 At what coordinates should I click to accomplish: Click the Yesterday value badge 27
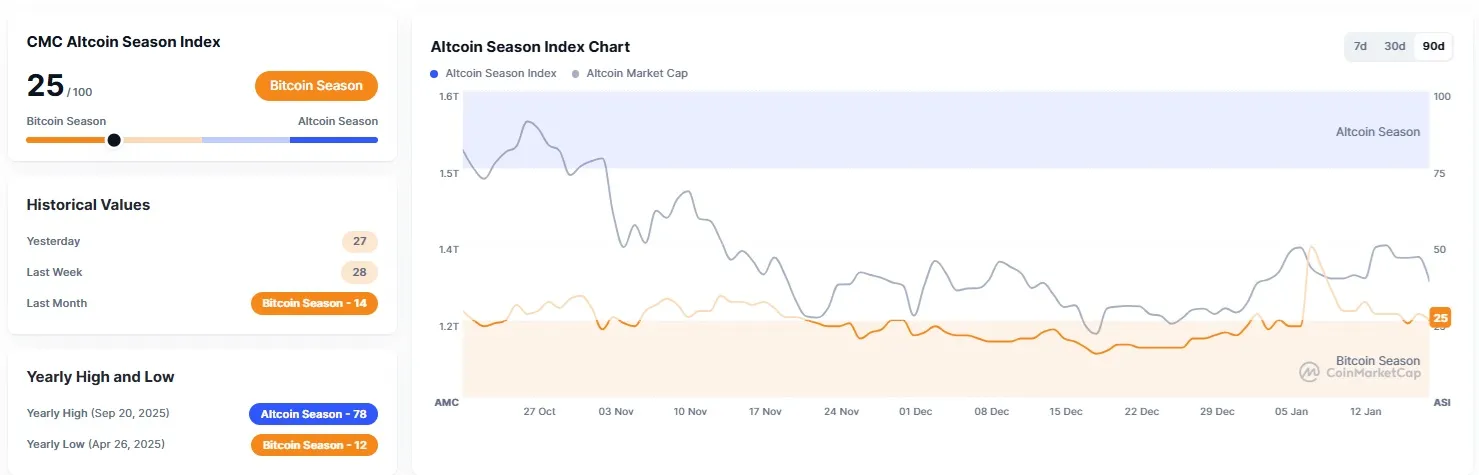point(359,241)
